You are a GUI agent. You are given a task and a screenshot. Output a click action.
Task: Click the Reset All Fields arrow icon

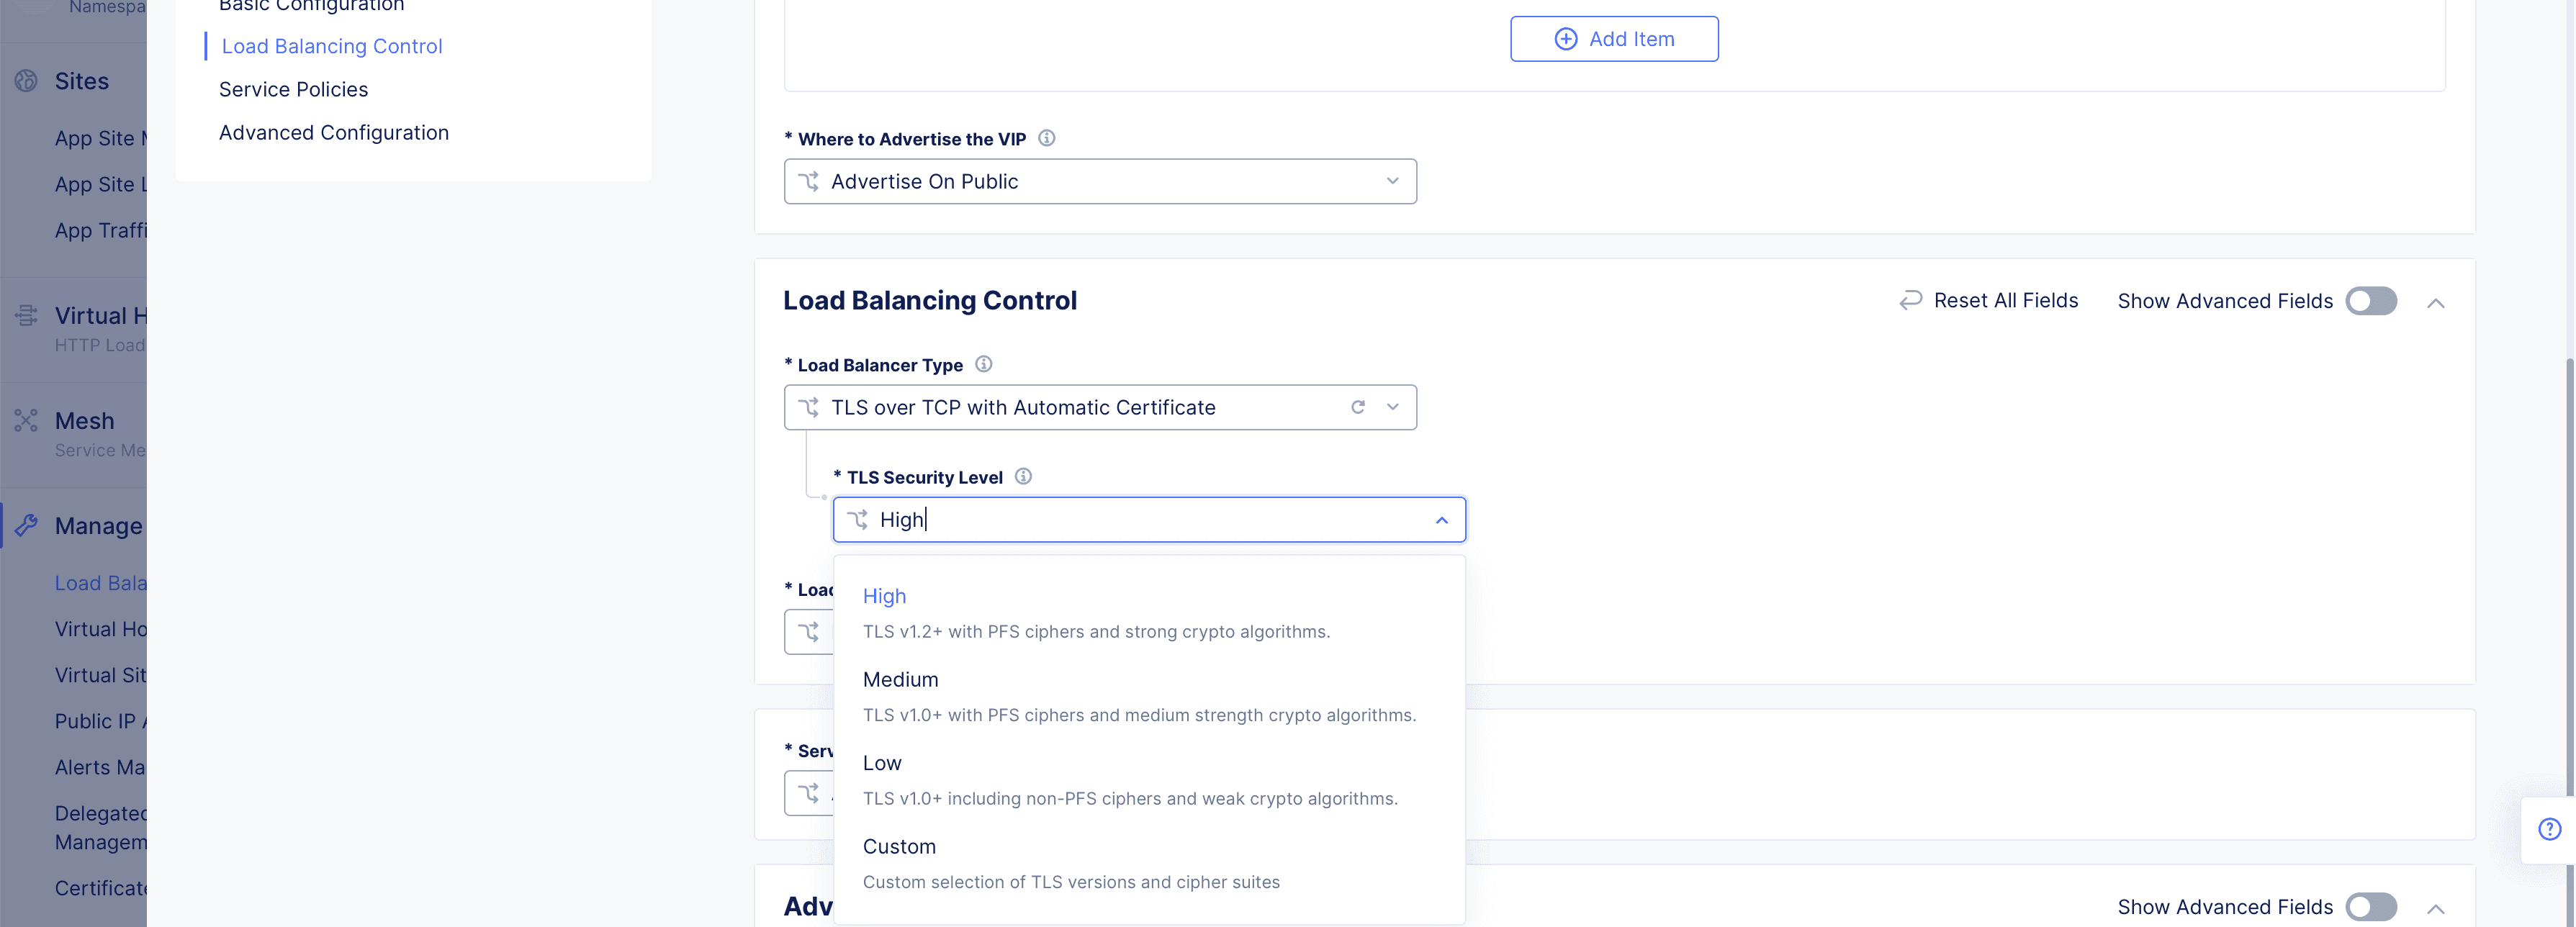pyautogui.click(x=1910, y=300)
